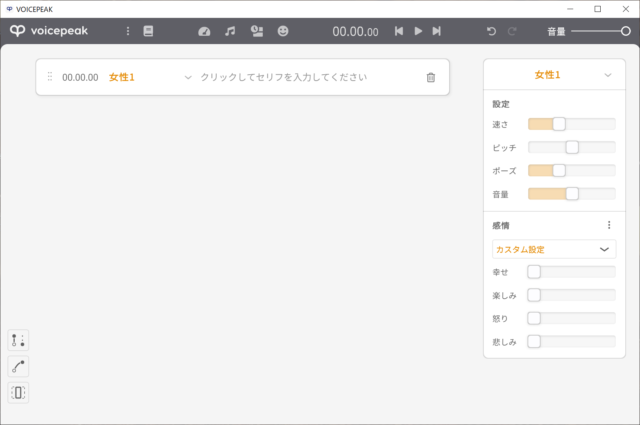
Task: Click the redo arrow icon
Action: (x=512, y=31)
